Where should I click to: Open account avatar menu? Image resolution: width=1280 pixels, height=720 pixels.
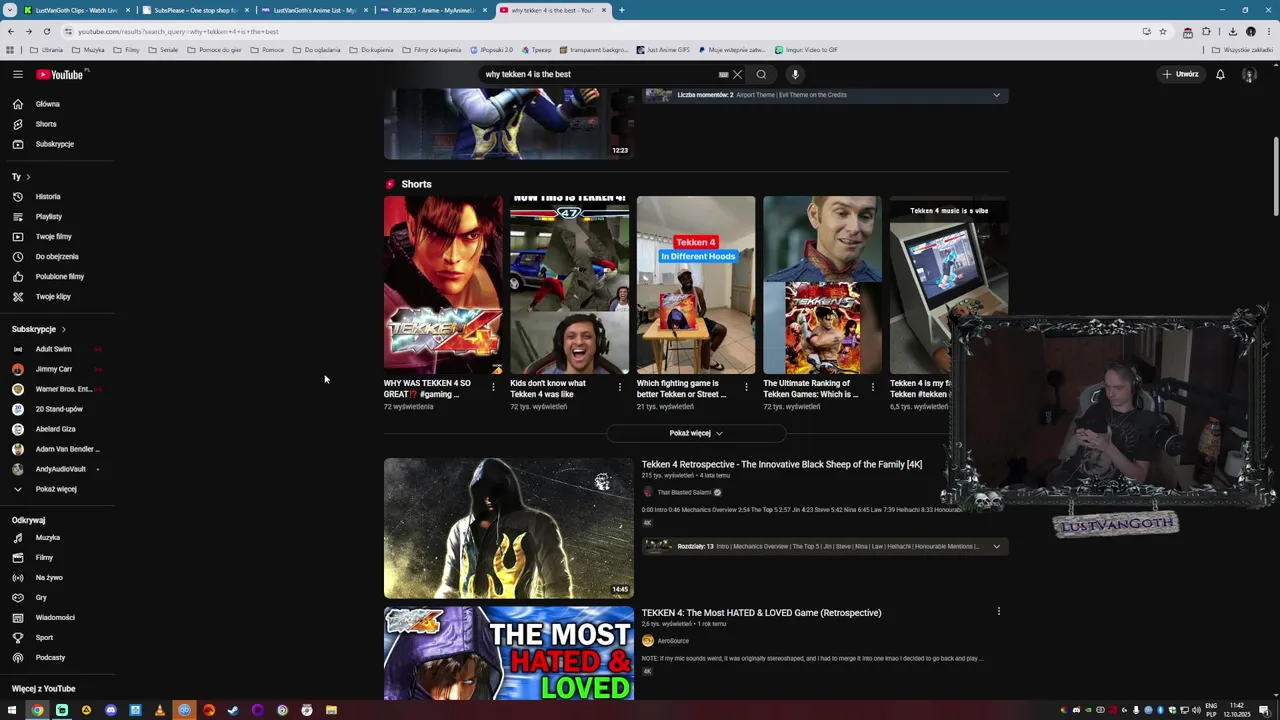coord(1249,74)
